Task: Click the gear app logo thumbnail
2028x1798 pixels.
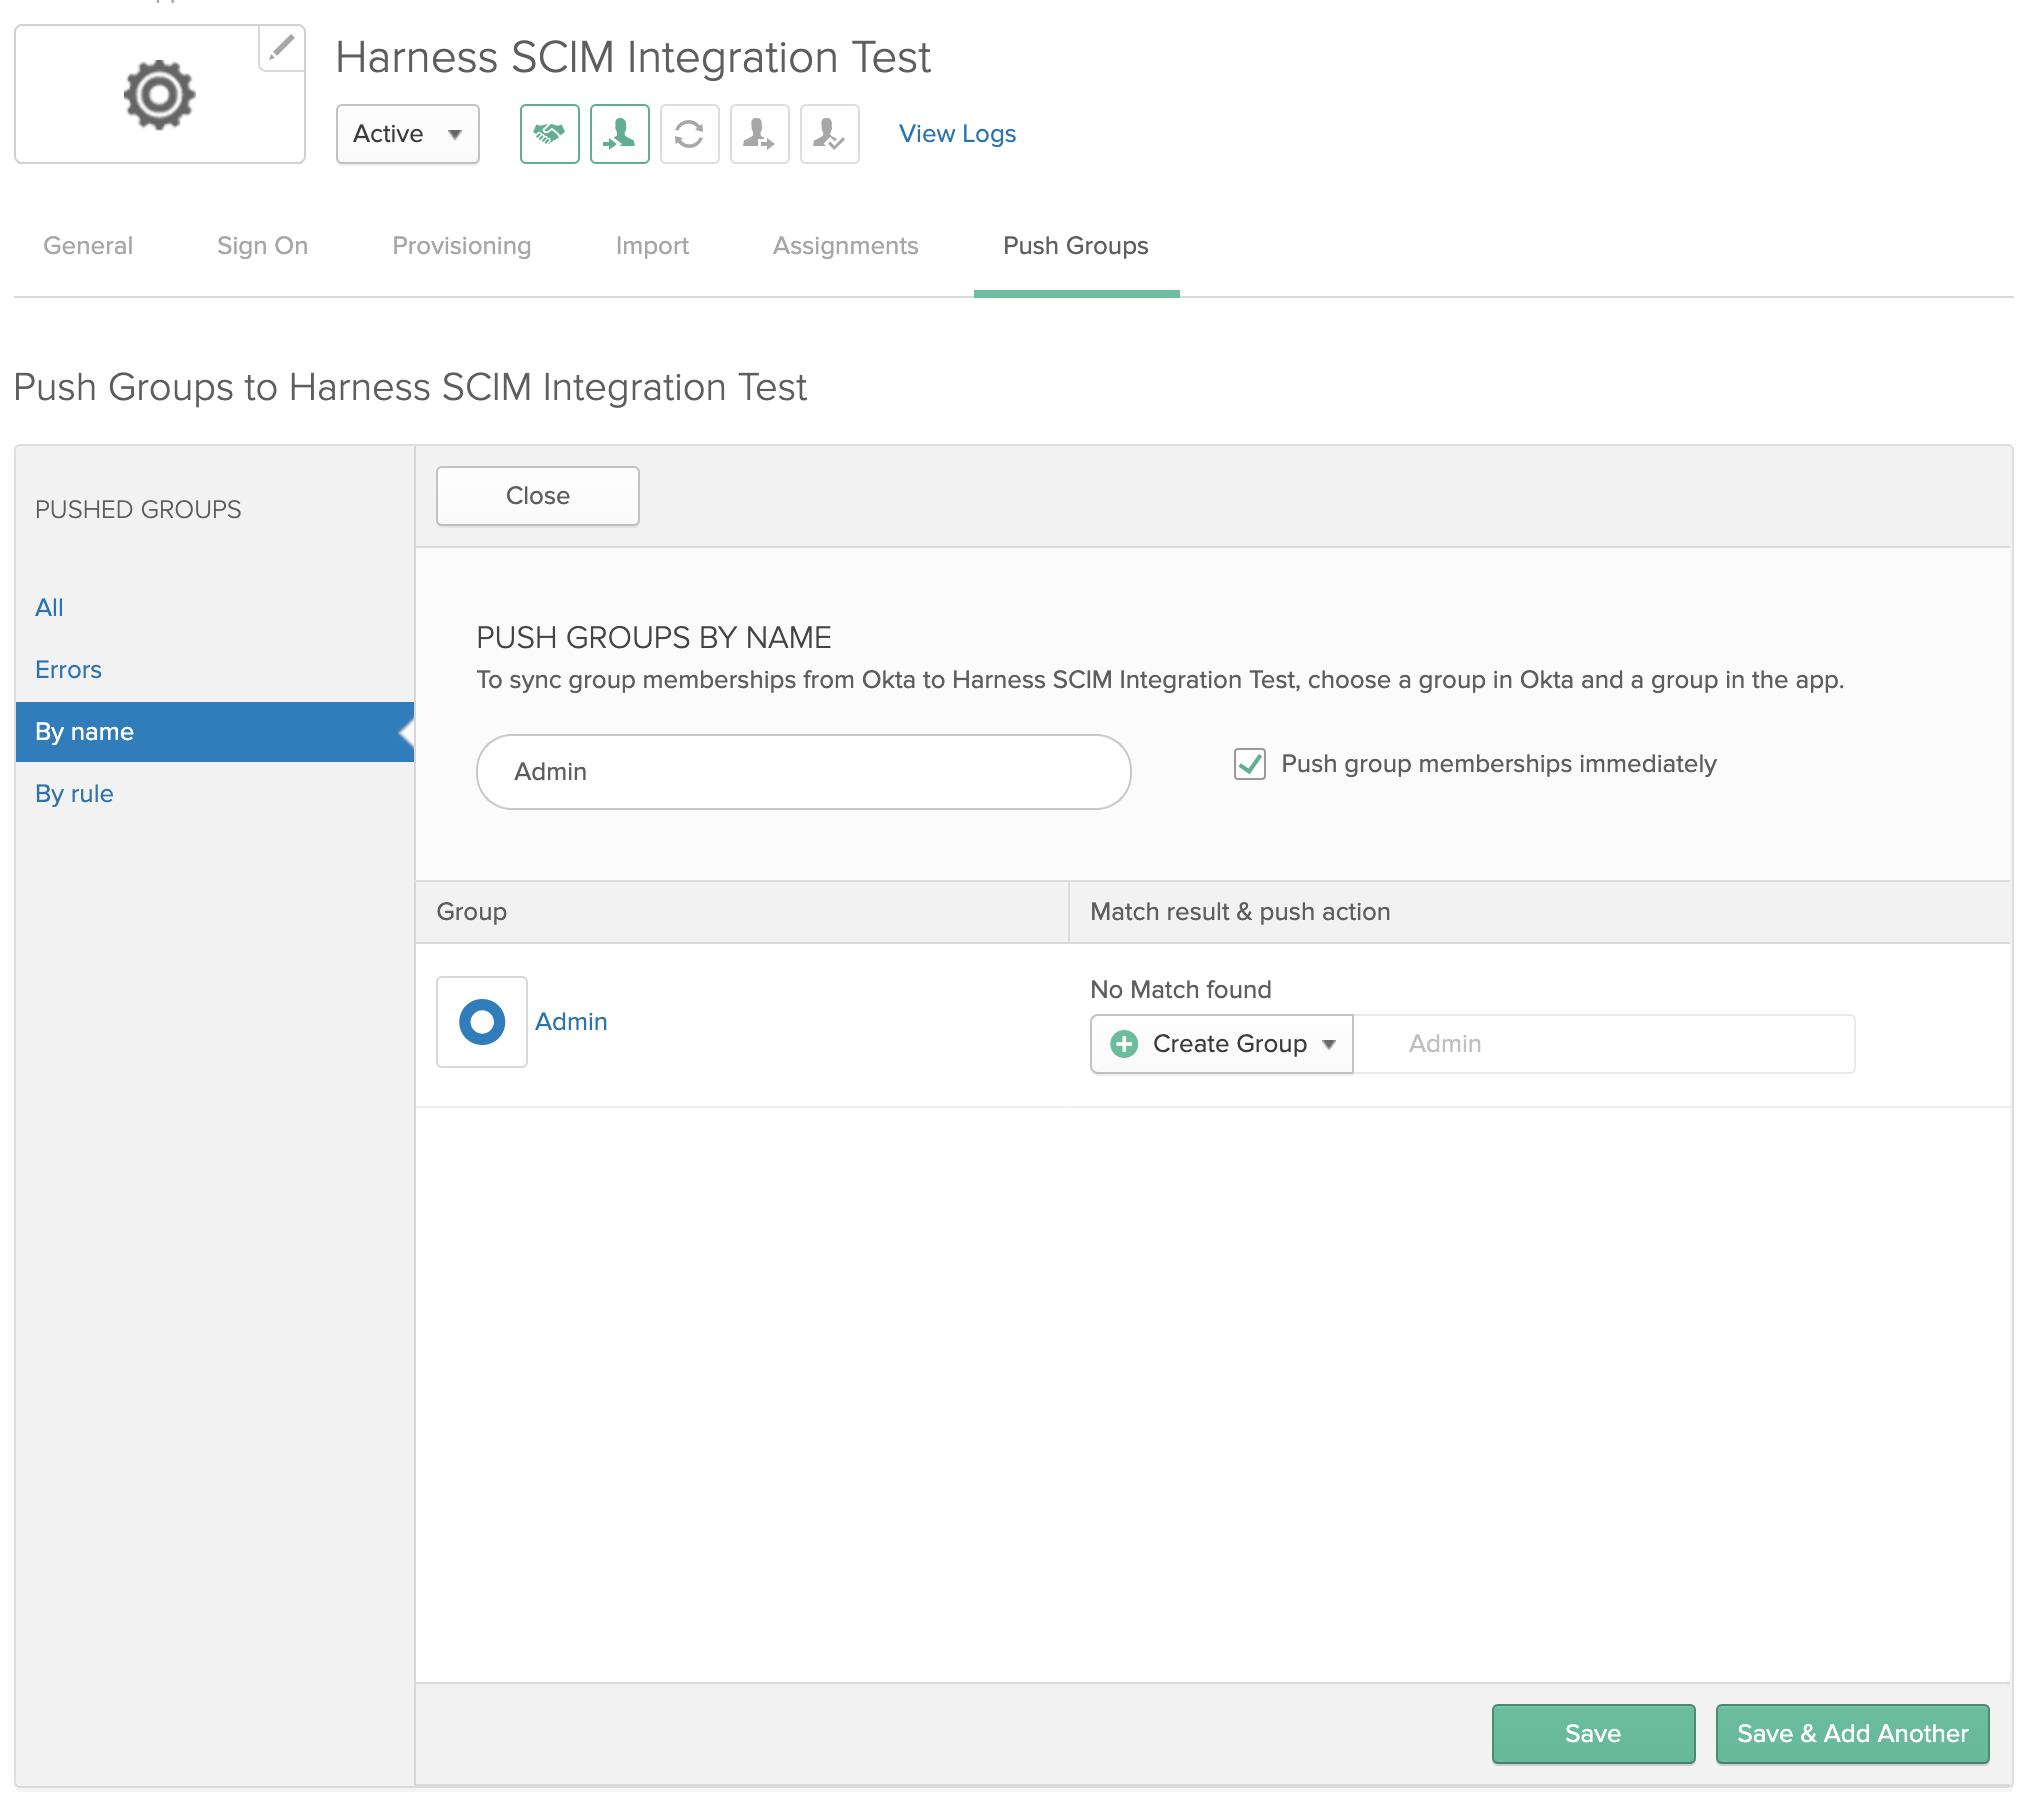Action: click(x=160, y=94)
